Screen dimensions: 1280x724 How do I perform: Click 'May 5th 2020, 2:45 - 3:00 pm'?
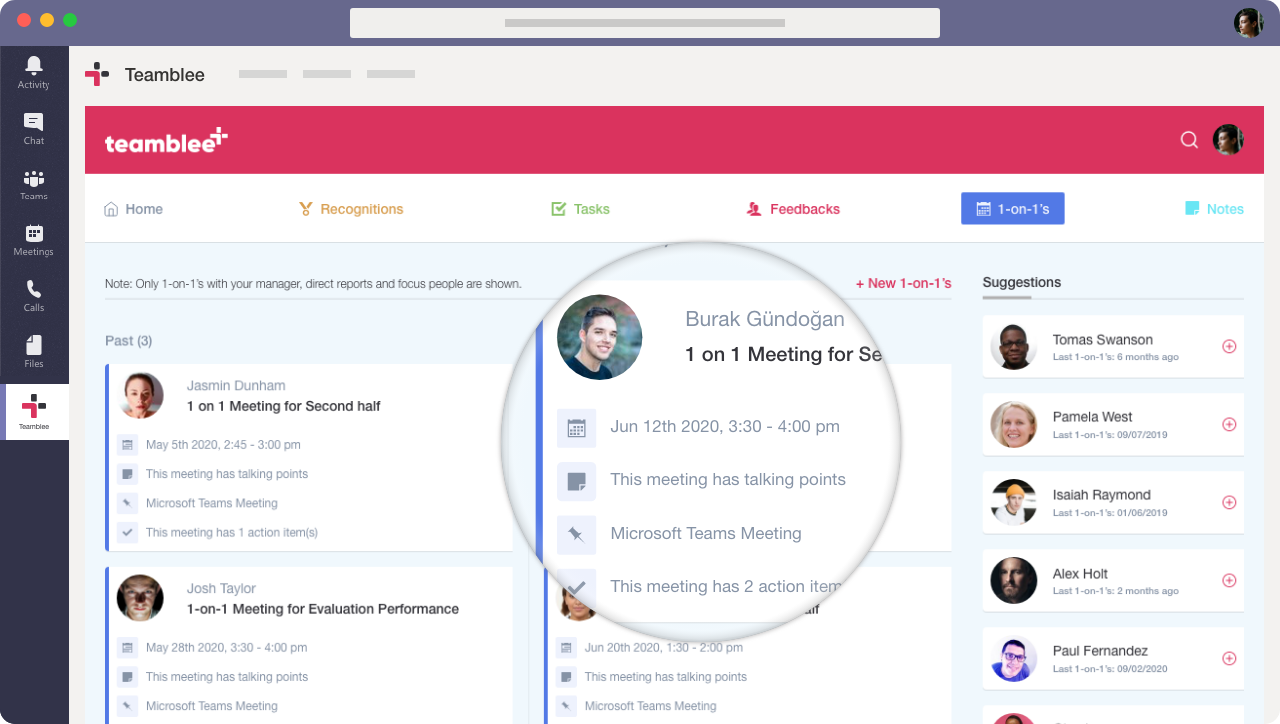223,445
